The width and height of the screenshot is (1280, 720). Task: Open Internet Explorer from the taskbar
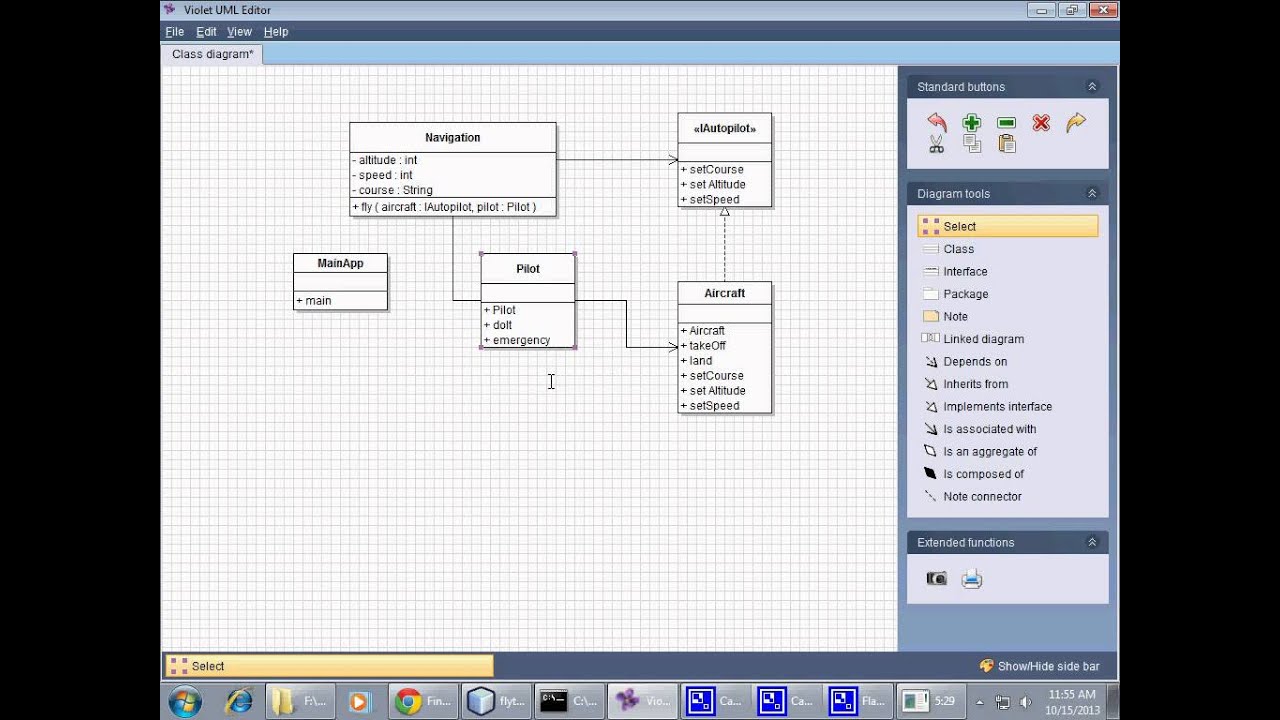[x=239, y=701]
